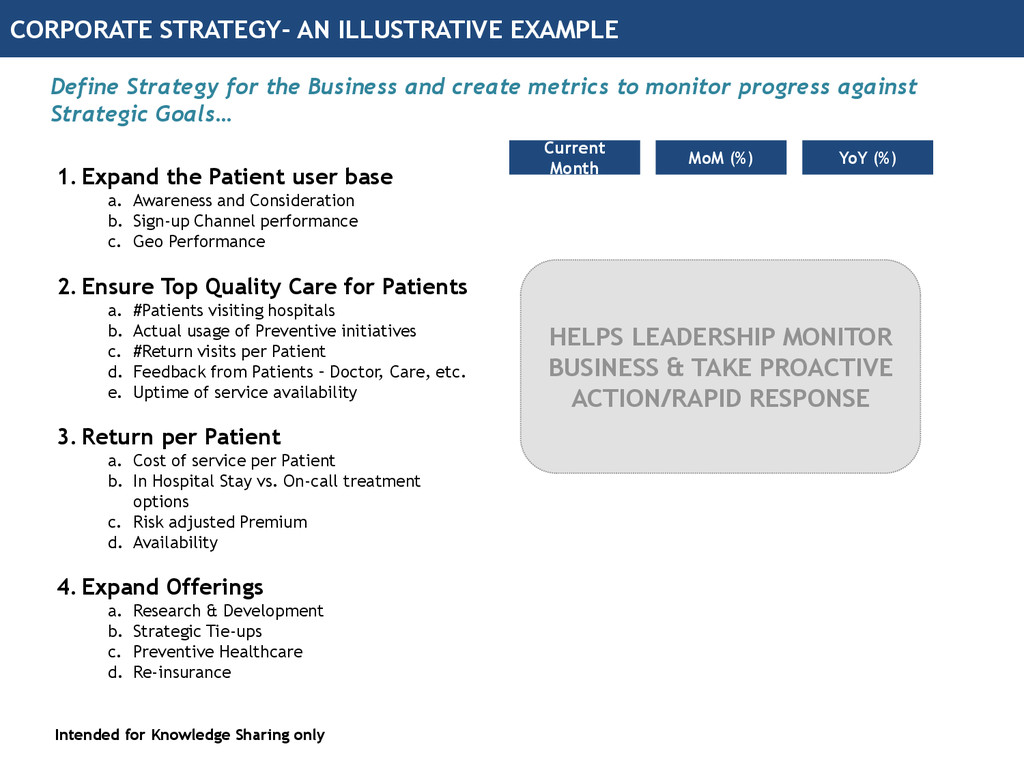This screenshot has width=1024, height=768.
Task: Select the MoM (%) header box
Action: pos(720,157)
